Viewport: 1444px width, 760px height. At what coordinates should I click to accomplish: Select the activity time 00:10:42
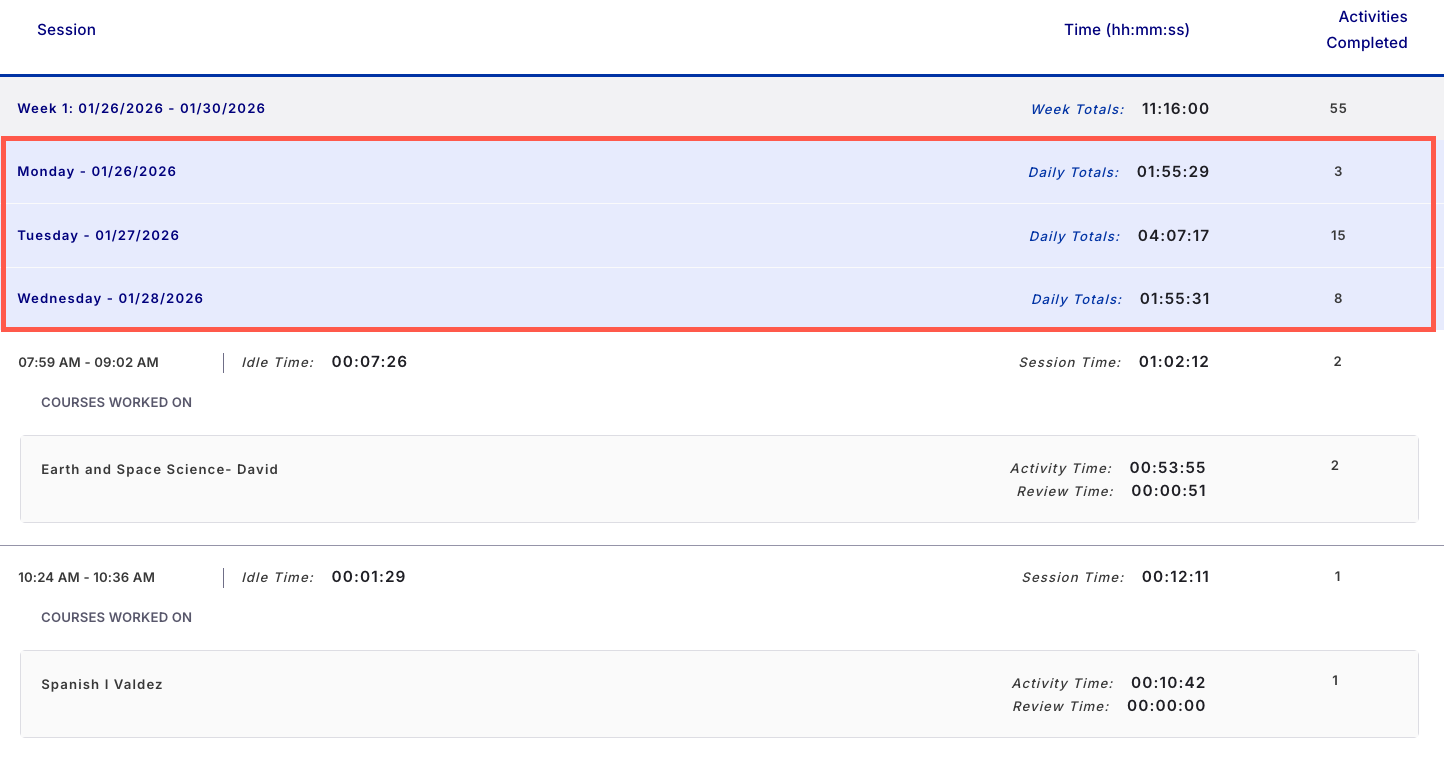click(x=1168, y=683)
